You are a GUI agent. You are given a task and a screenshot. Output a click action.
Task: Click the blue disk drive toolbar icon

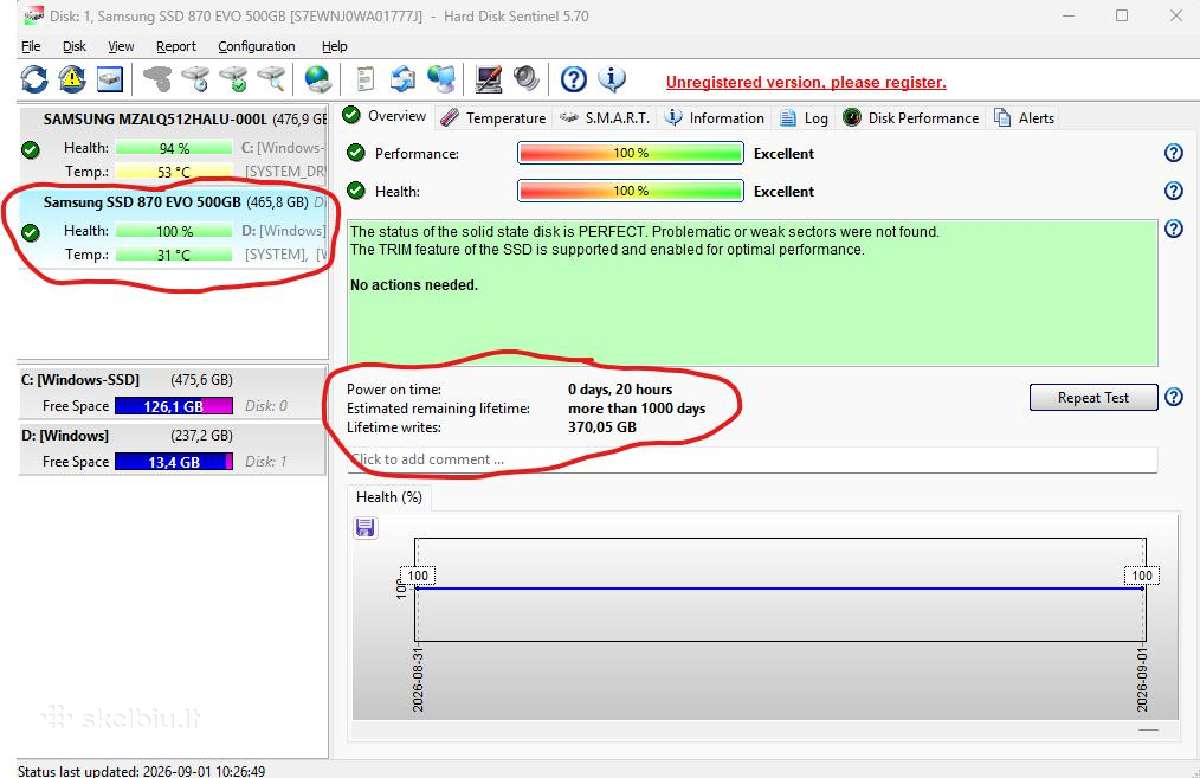tap(109, 78)
